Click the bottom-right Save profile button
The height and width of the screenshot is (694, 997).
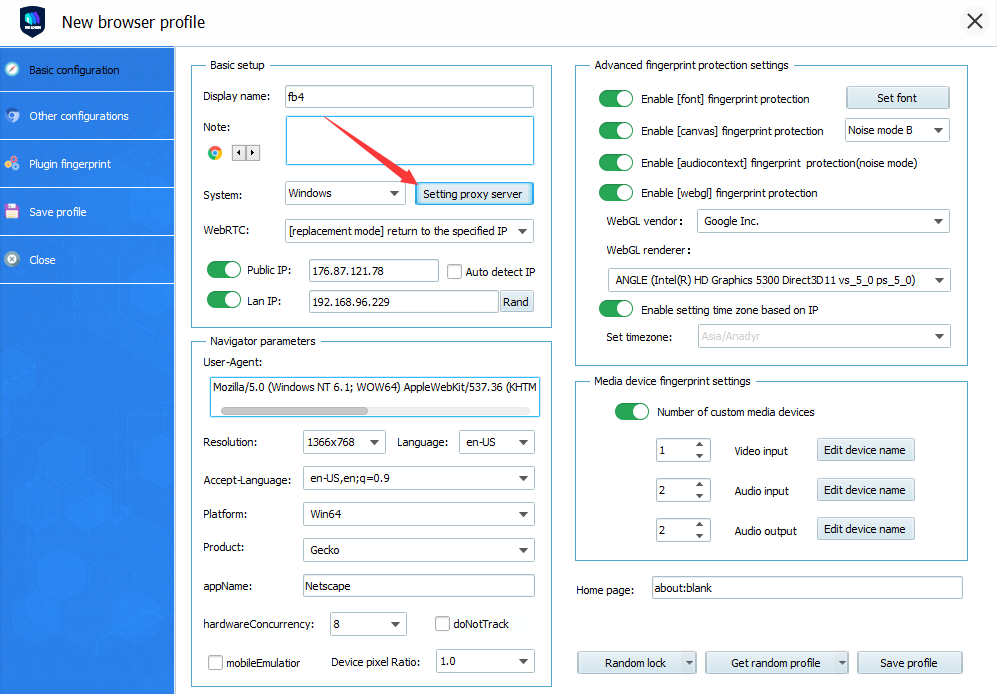tap(909, 663)
